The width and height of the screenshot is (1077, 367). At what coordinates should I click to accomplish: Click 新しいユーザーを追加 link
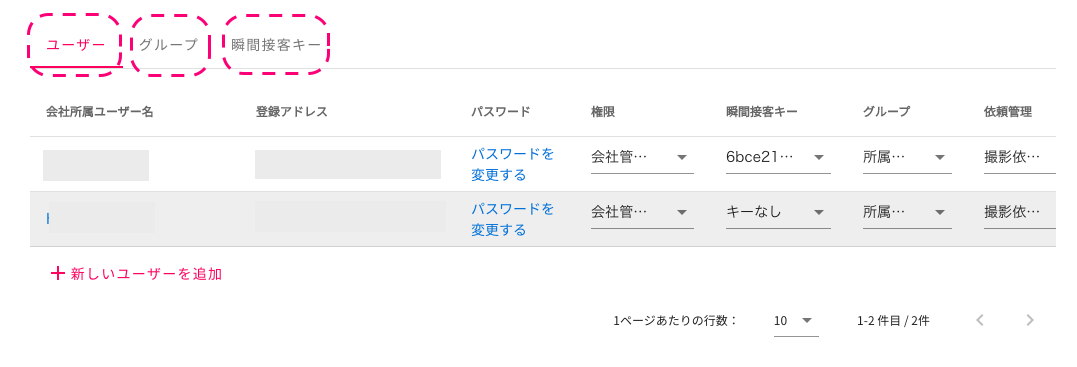146,274
